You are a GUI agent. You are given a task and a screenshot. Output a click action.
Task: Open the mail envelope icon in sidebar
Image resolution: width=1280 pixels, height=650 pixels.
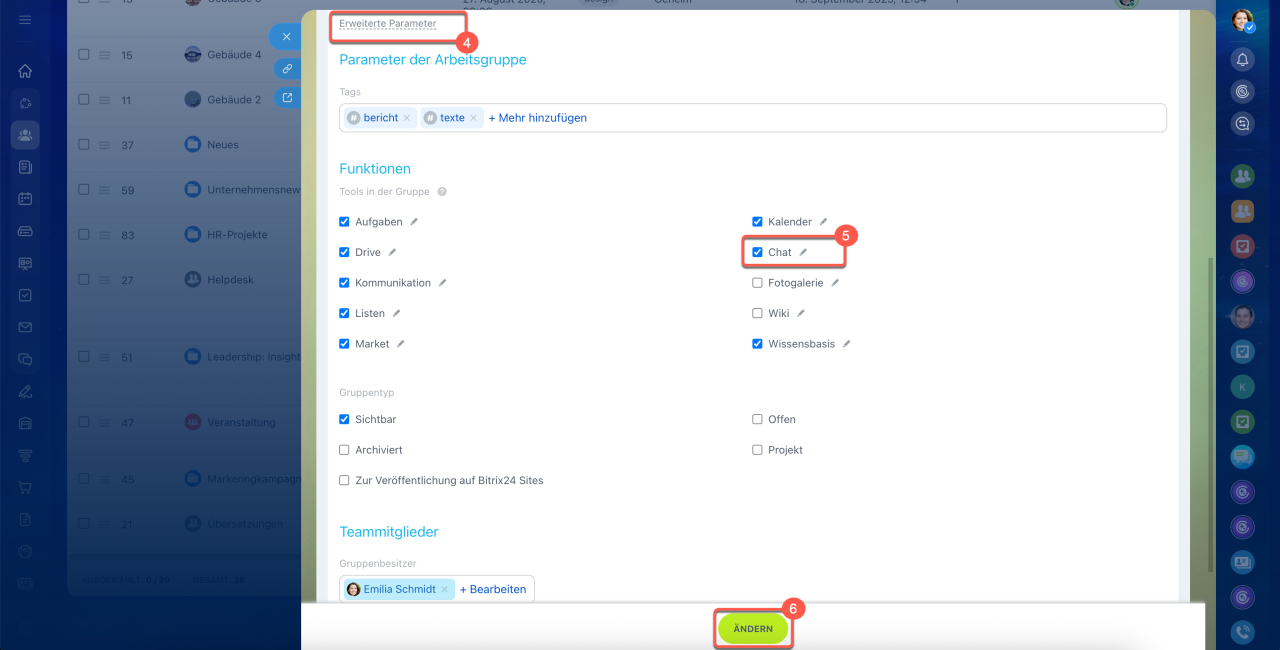[25, 327]
